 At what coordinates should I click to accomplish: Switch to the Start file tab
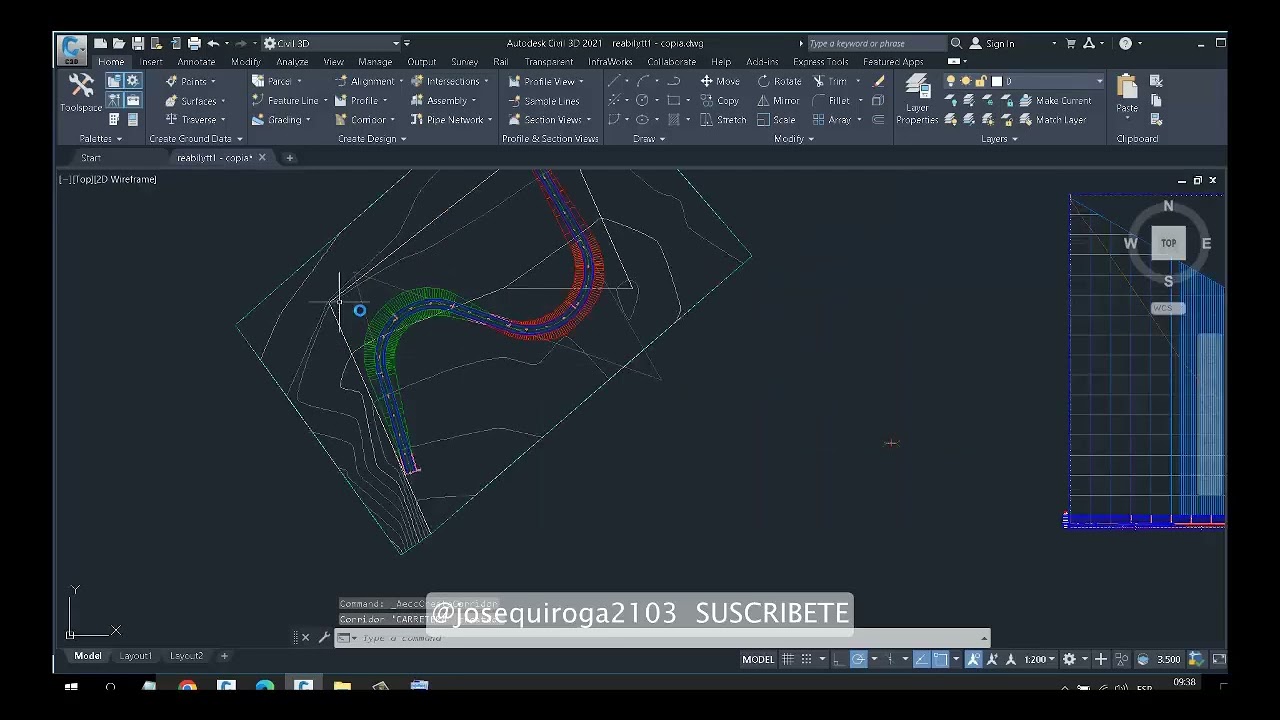coord(91,158)
